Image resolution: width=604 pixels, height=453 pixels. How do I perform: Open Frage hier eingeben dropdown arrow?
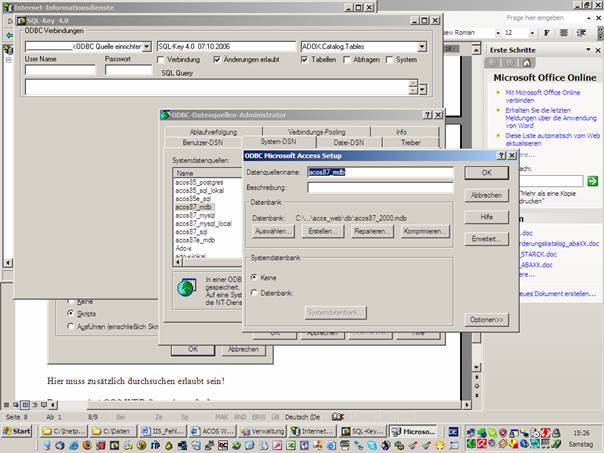(589, 18)
